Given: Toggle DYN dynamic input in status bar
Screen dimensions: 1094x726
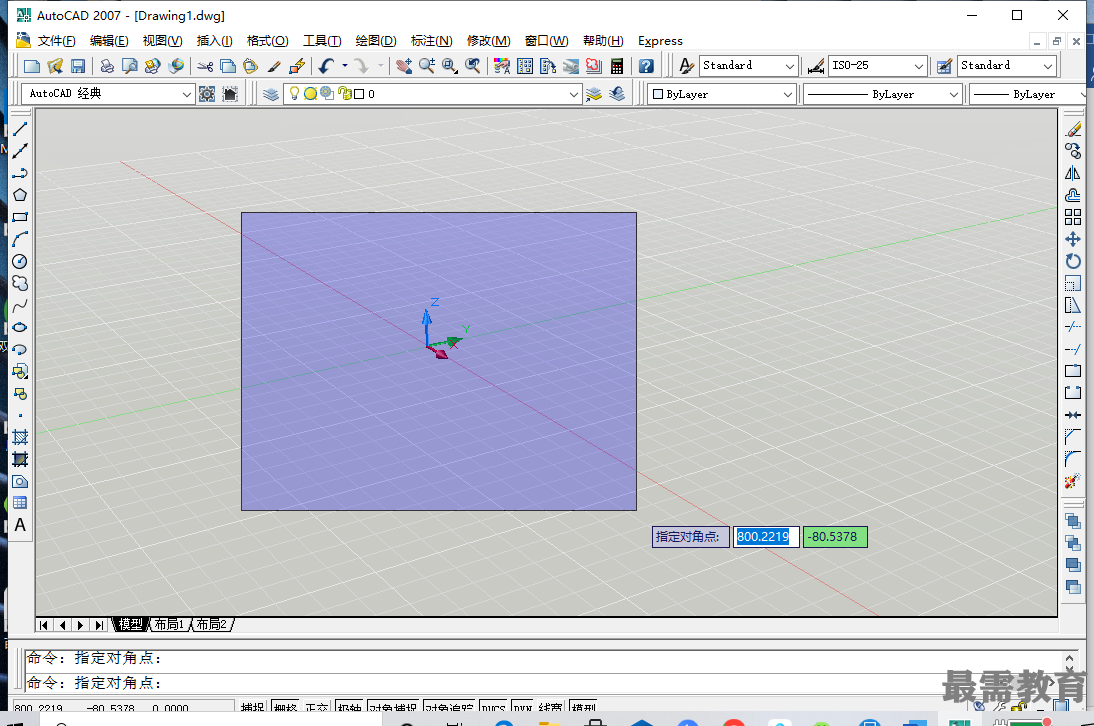Looking at the screenshot, I should click(523, 707).
